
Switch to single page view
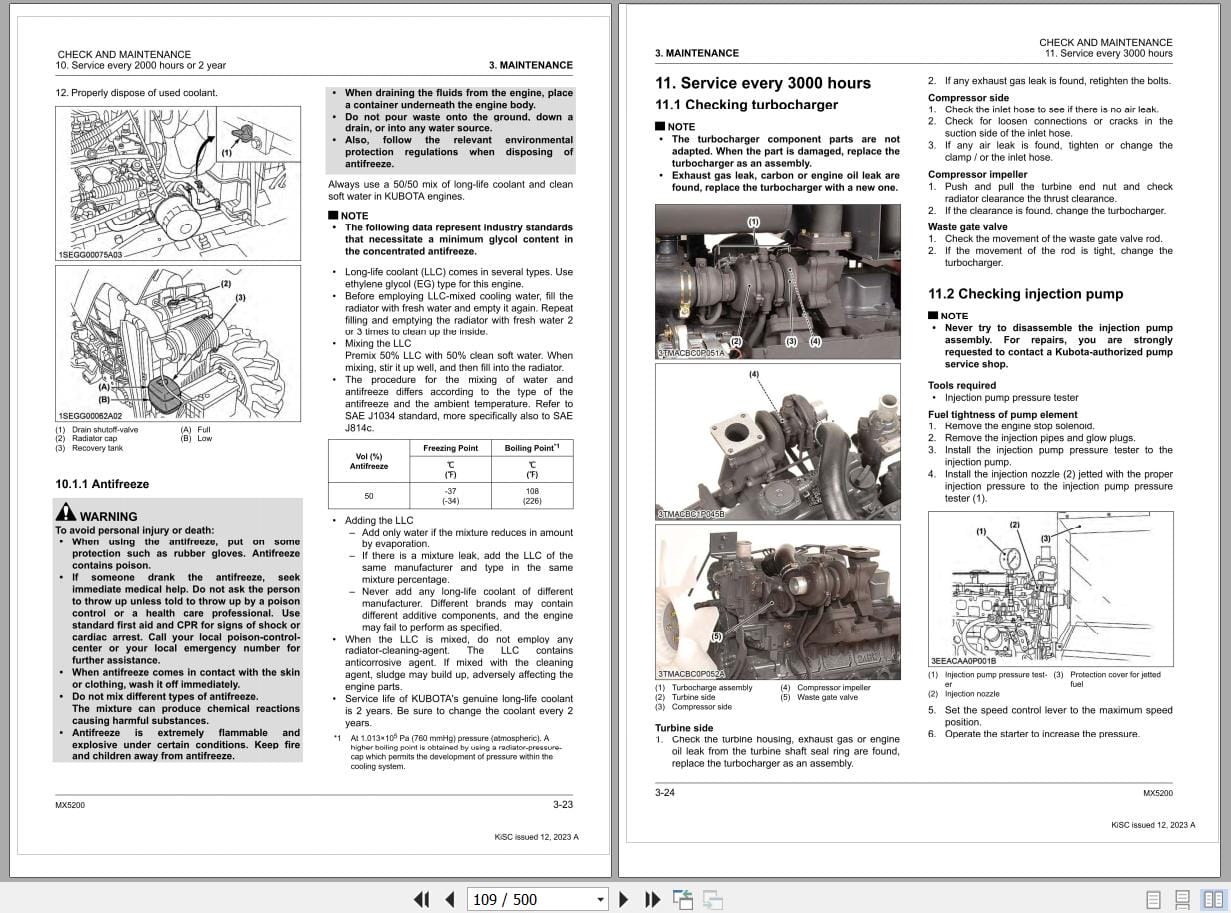[x=1153, y=899]
